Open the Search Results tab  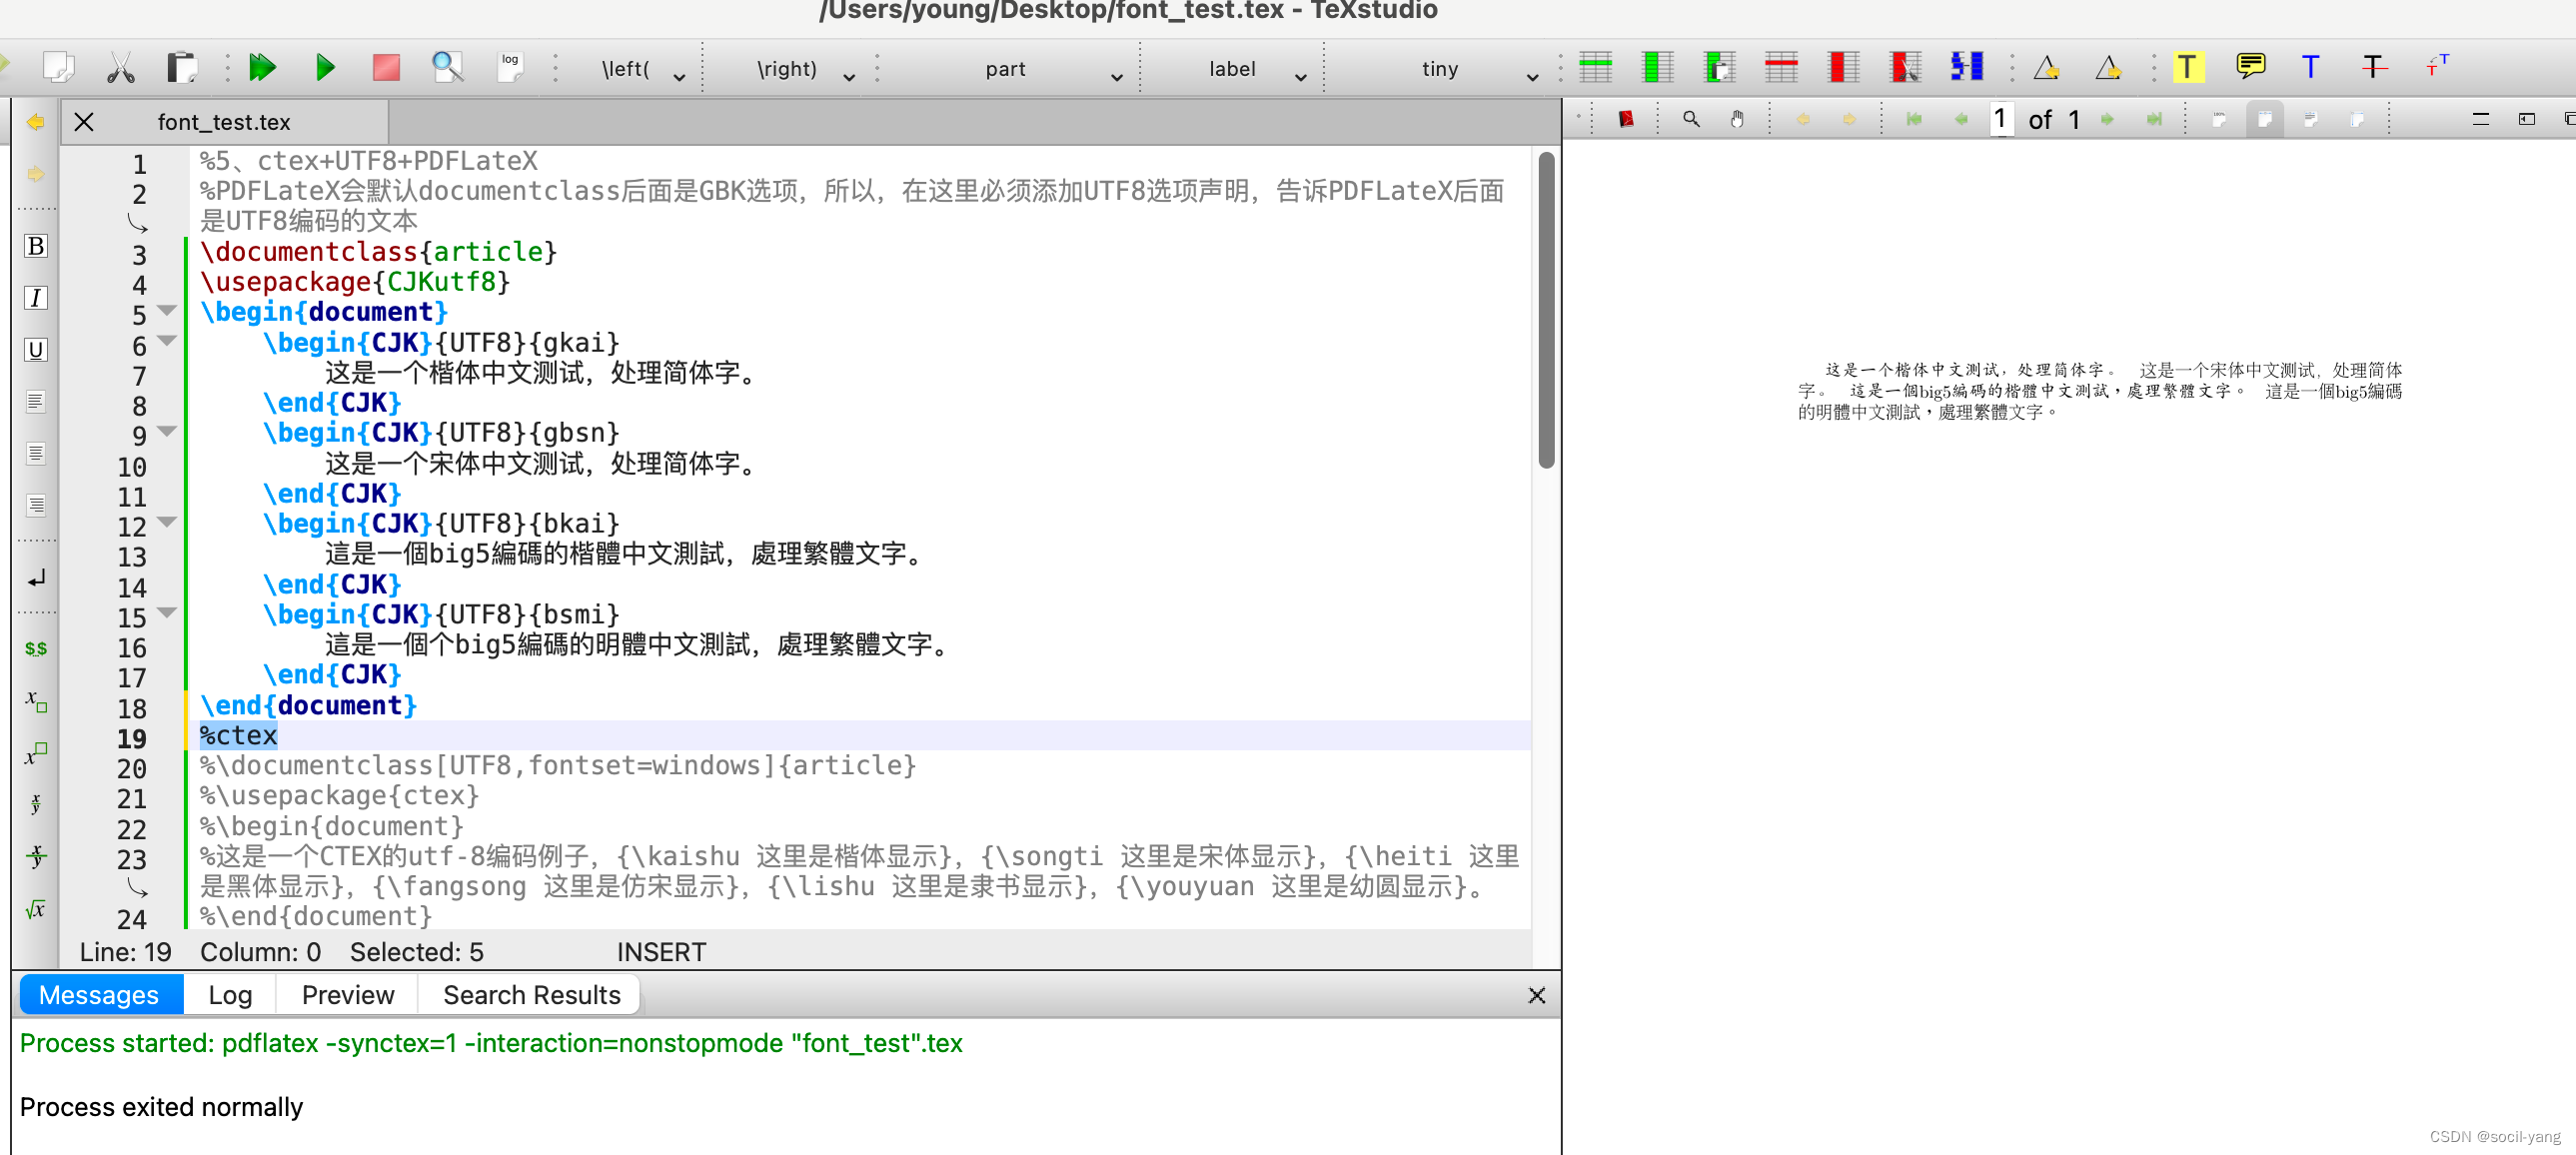point(531,995)
